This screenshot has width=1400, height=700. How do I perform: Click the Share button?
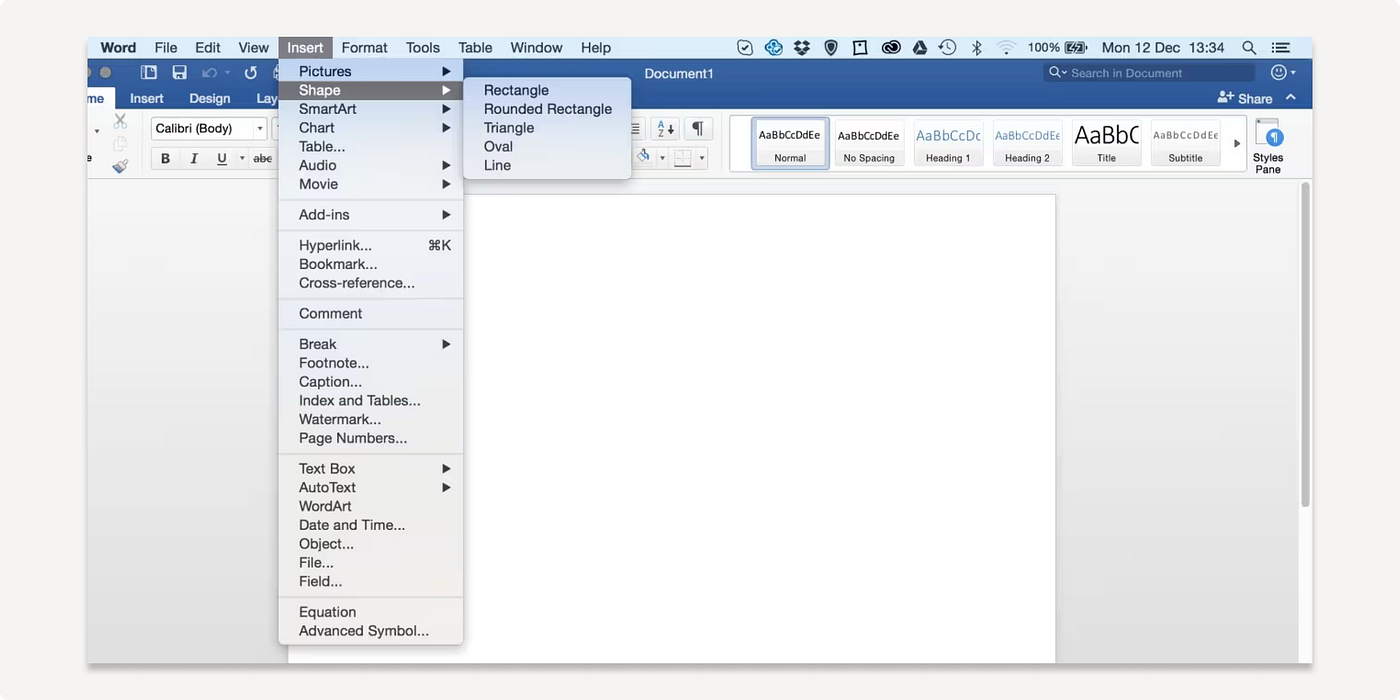tap(1245, 98)
